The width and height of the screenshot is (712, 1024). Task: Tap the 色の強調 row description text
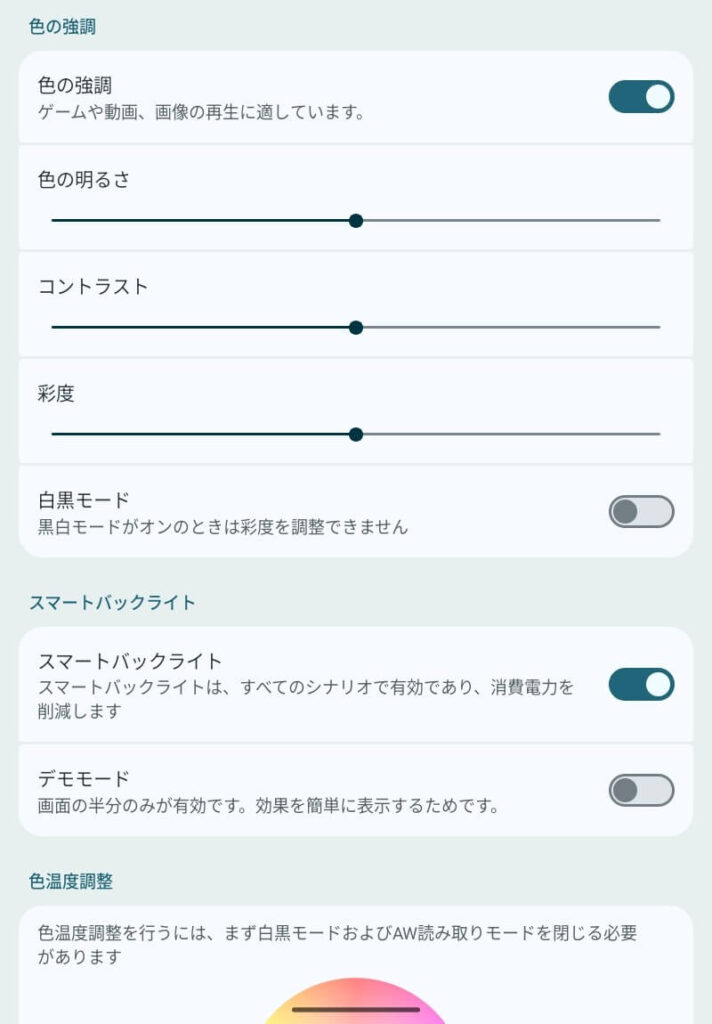coord(201,112)
